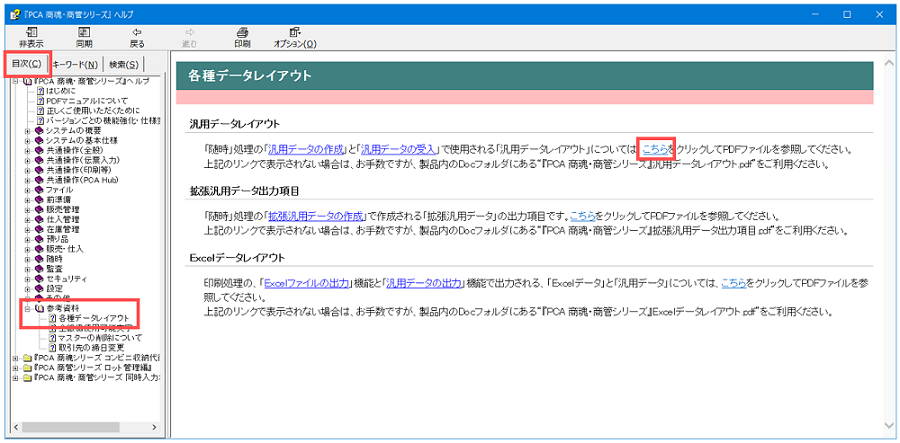The image size is (900, 443).
Task: Click the 正しくご使用いただくために page icon
Action: tap(40, 110)
